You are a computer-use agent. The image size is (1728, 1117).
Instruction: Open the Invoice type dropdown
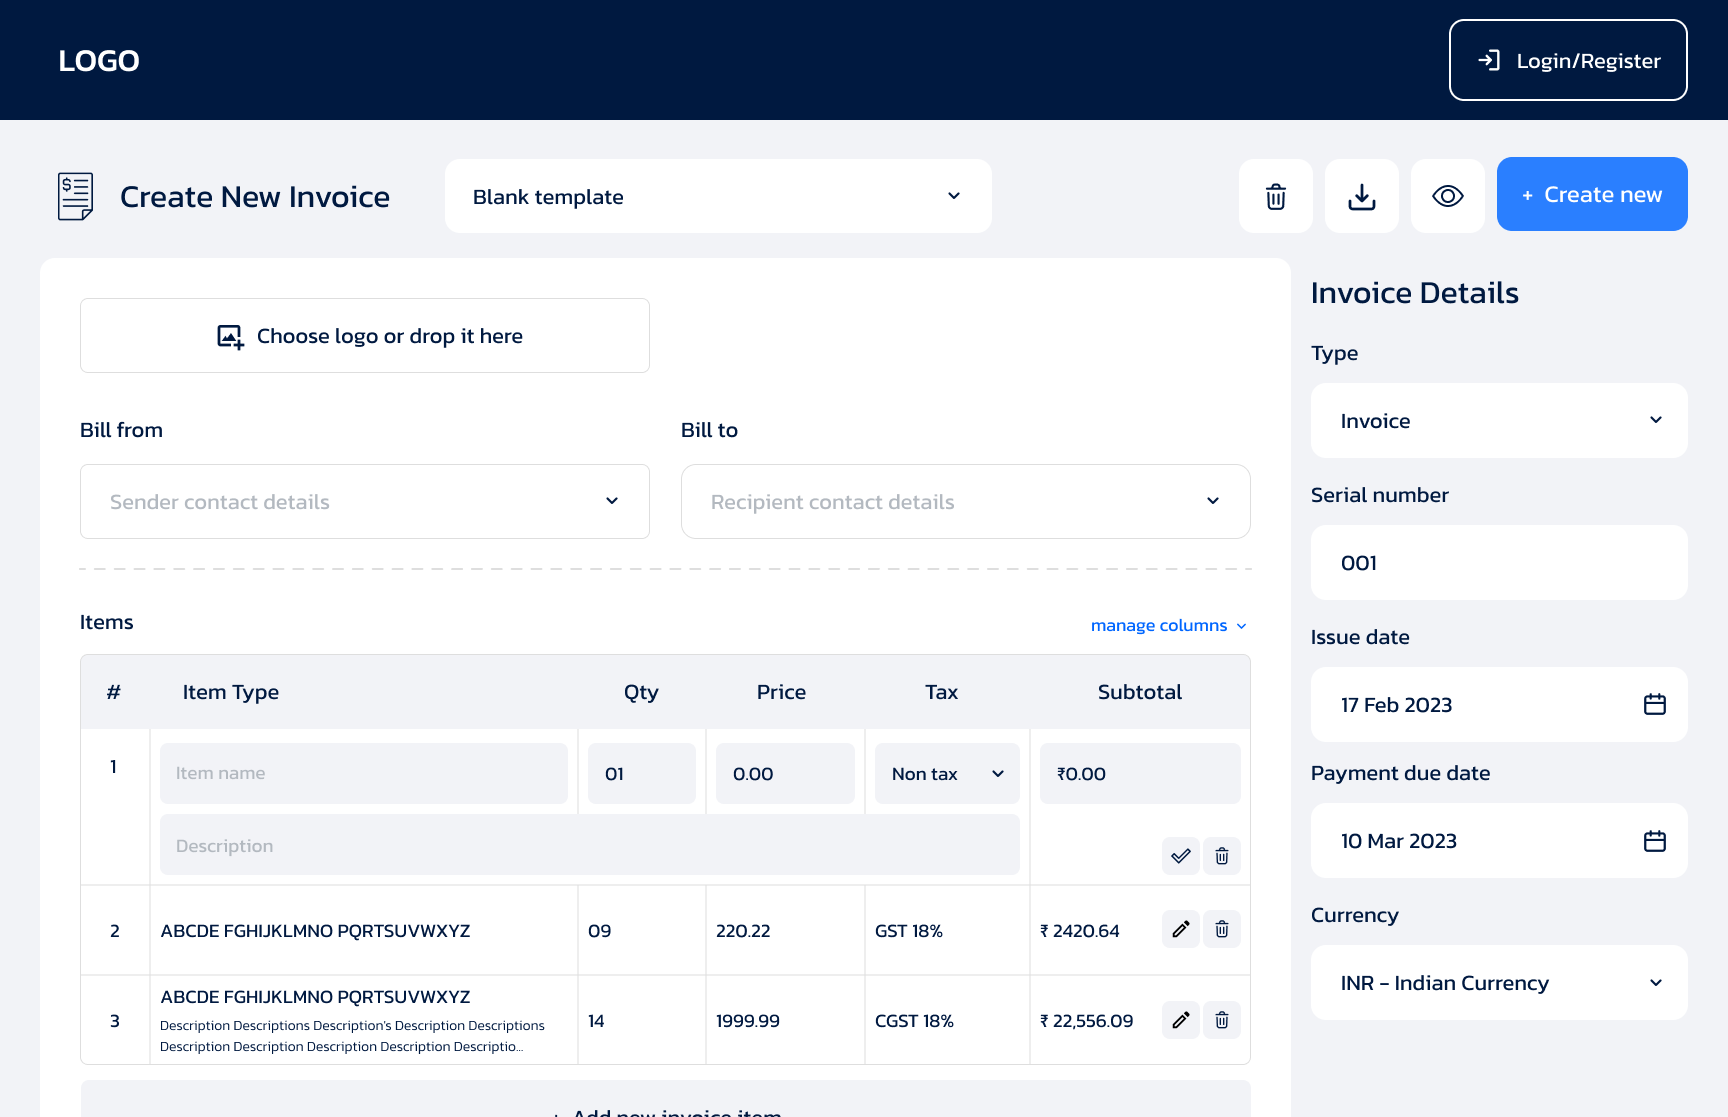(1497, 420)
